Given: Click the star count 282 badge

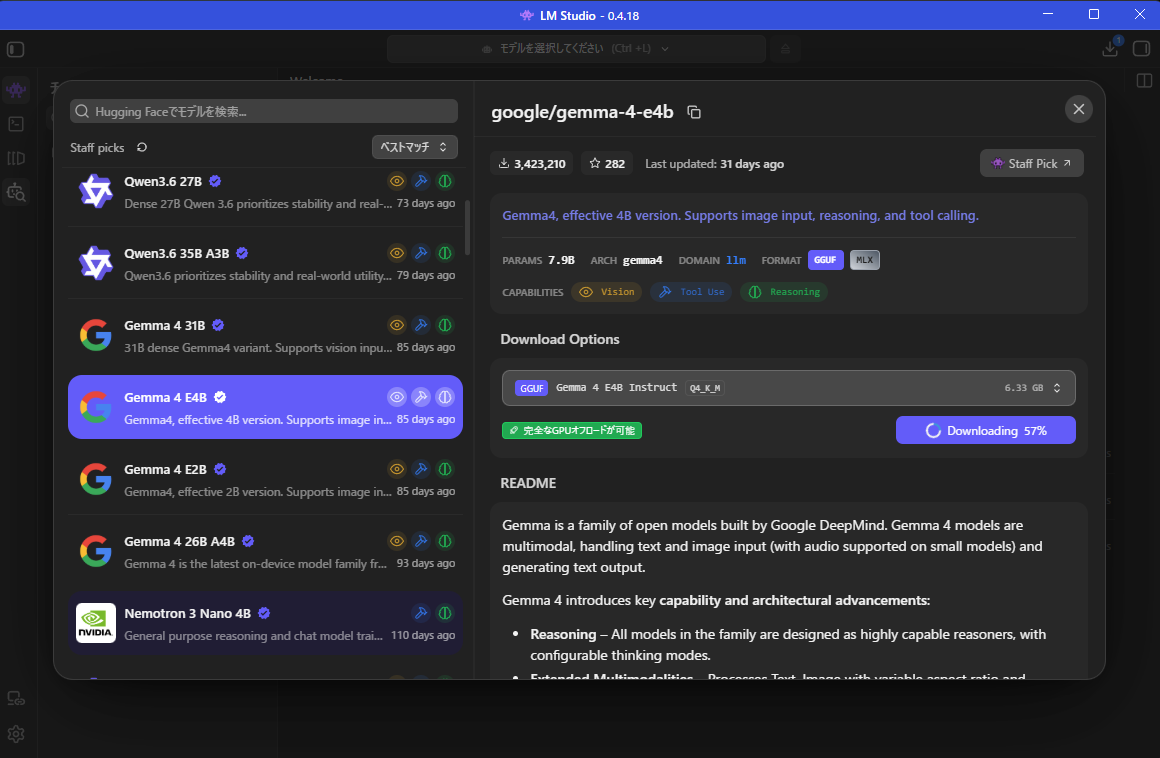Looking at the screenshot, I should 607,163.
